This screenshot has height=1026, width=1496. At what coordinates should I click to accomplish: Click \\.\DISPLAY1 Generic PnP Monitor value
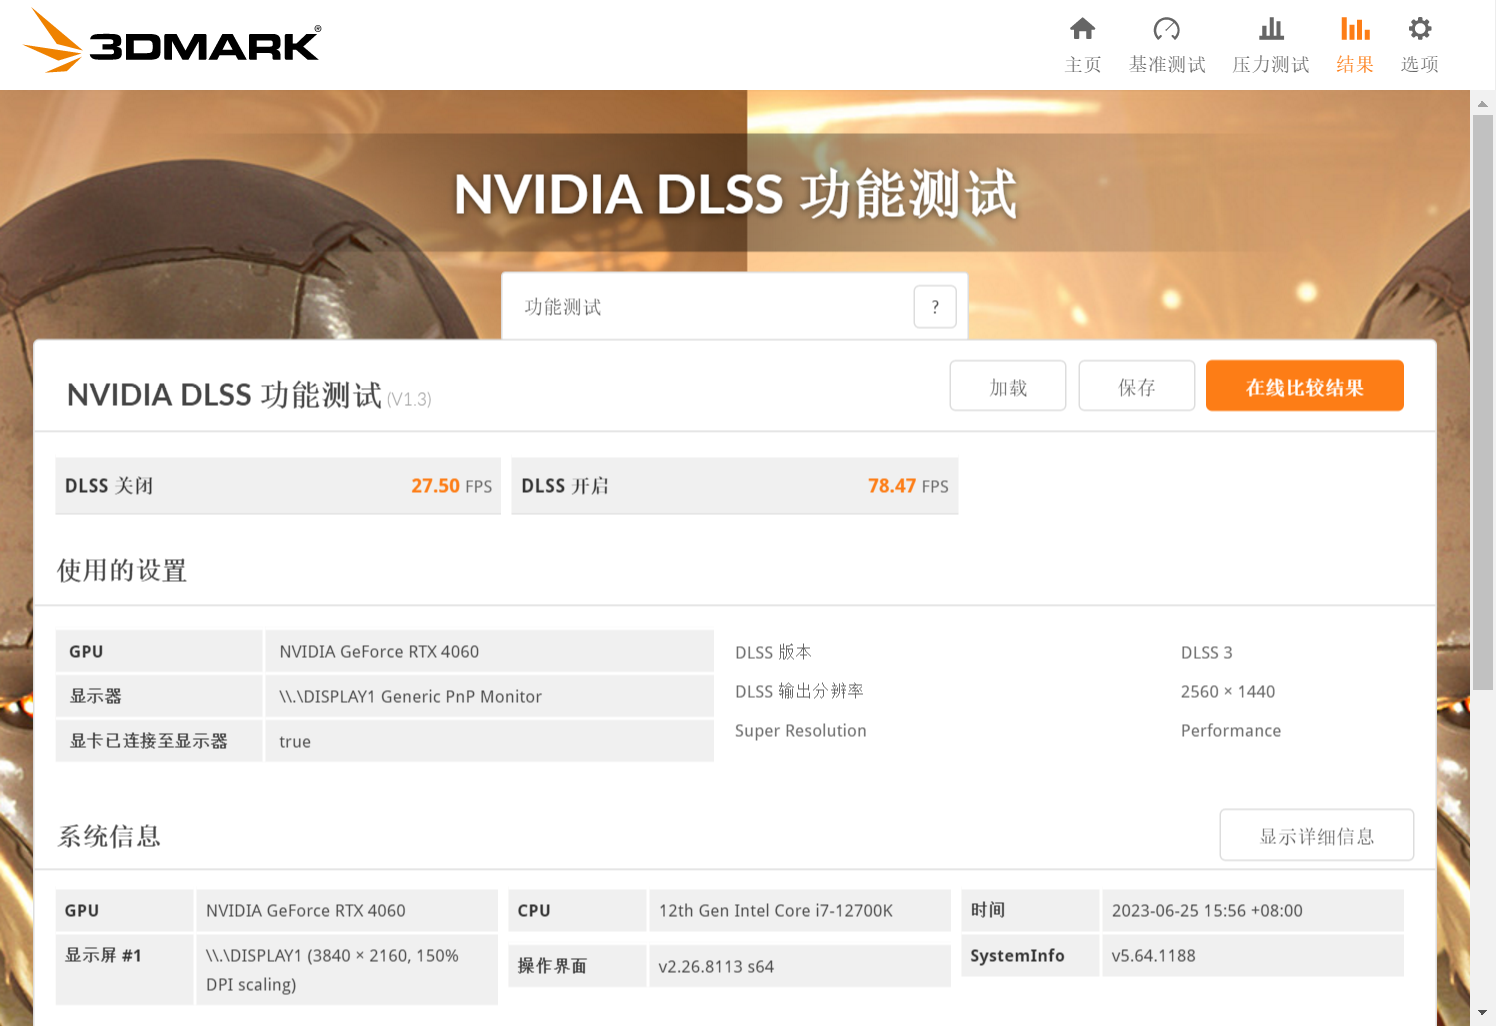pos(490,696)
